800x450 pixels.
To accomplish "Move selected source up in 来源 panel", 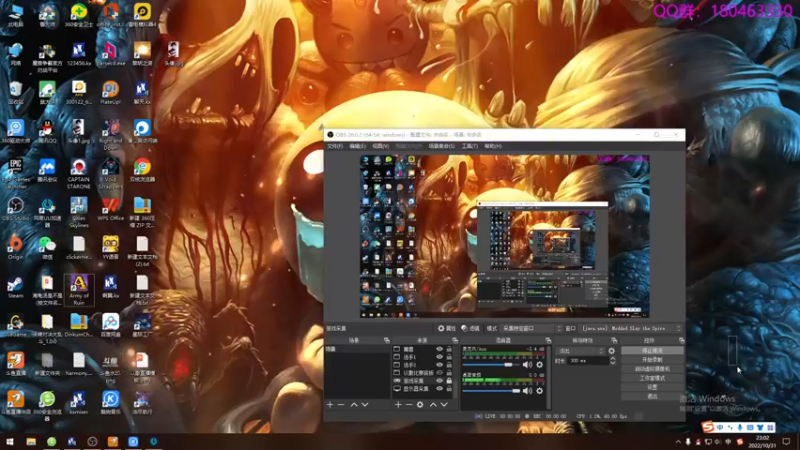I will tap(433, 405).
